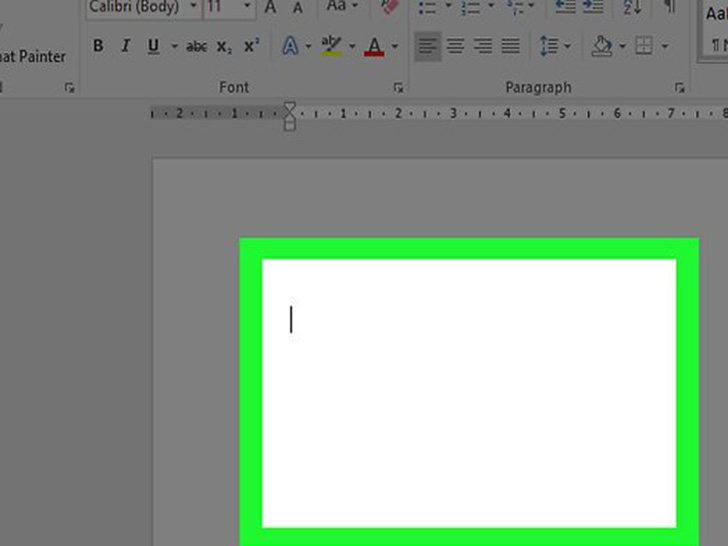Toggle Bold formatting
Viewport: 728px width, 546px height.
point(98,46)
